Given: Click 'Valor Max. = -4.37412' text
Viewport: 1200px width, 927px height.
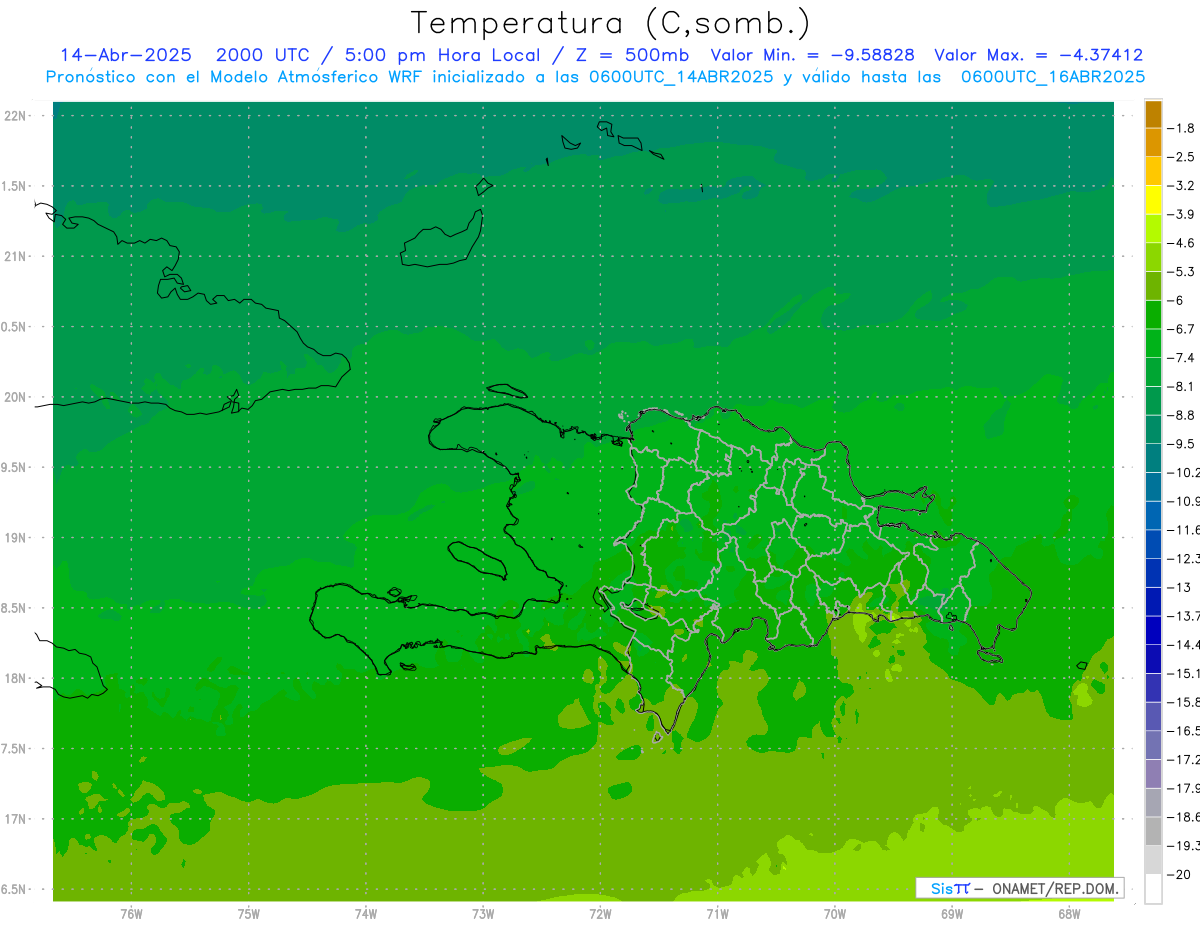Looking at the screenshot, I should [1037, 55].
